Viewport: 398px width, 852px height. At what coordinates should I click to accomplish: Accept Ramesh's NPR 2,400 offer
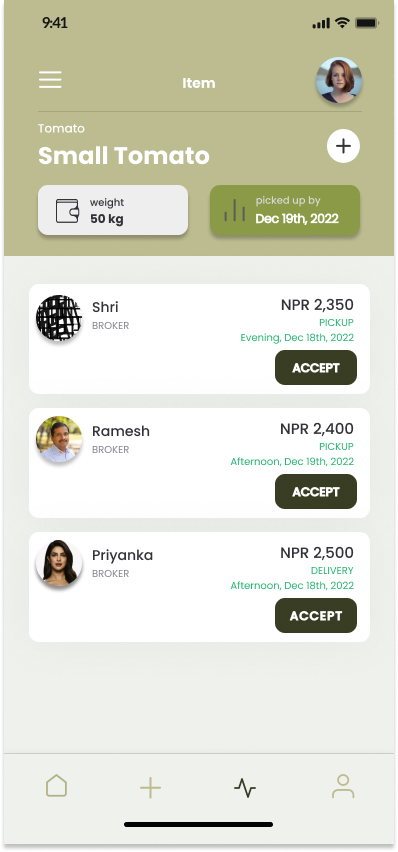[316, 492]
